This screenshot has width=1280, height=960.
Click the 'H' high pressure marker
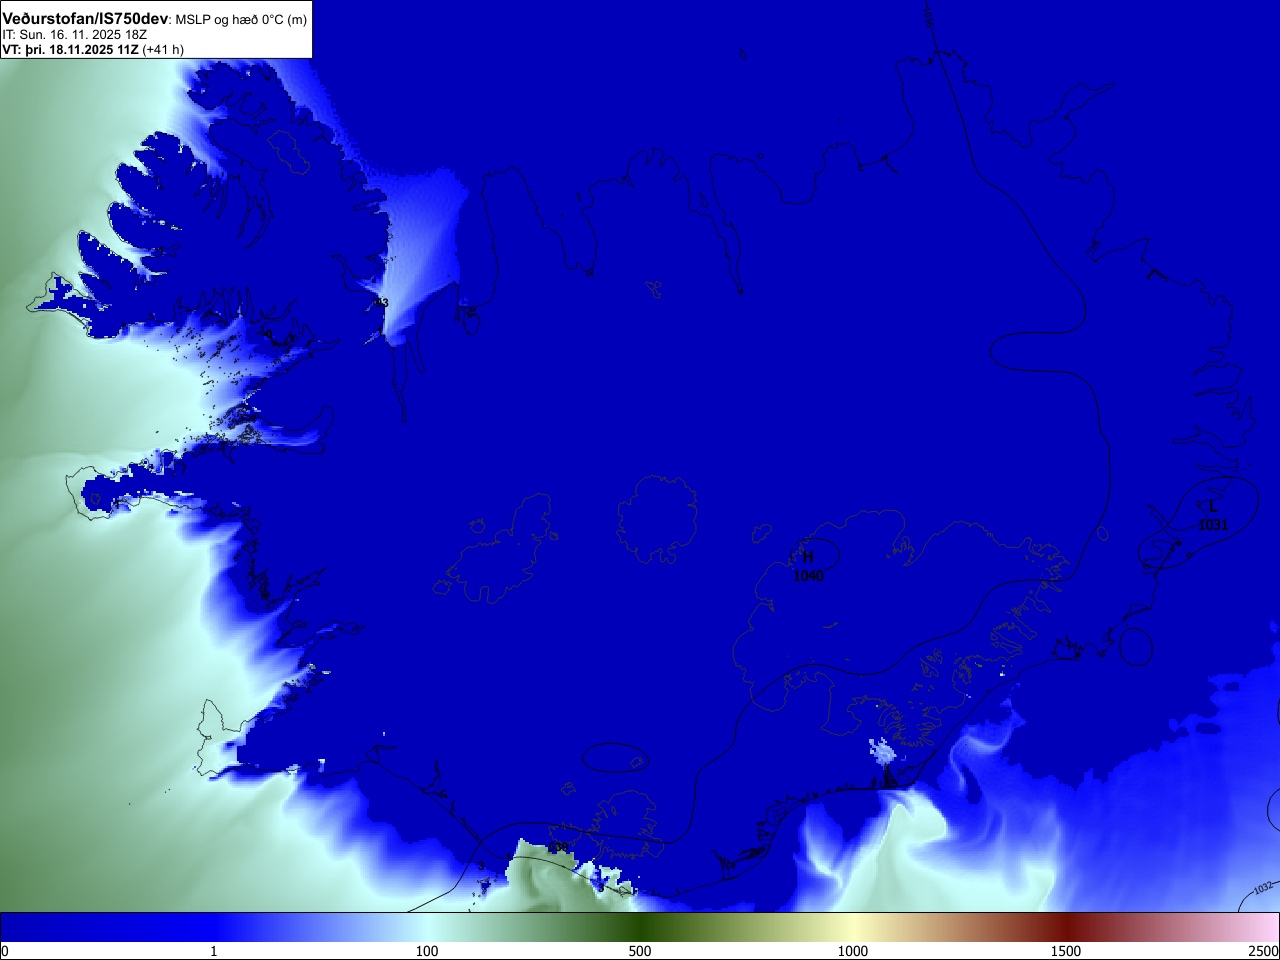click(808, 557)
